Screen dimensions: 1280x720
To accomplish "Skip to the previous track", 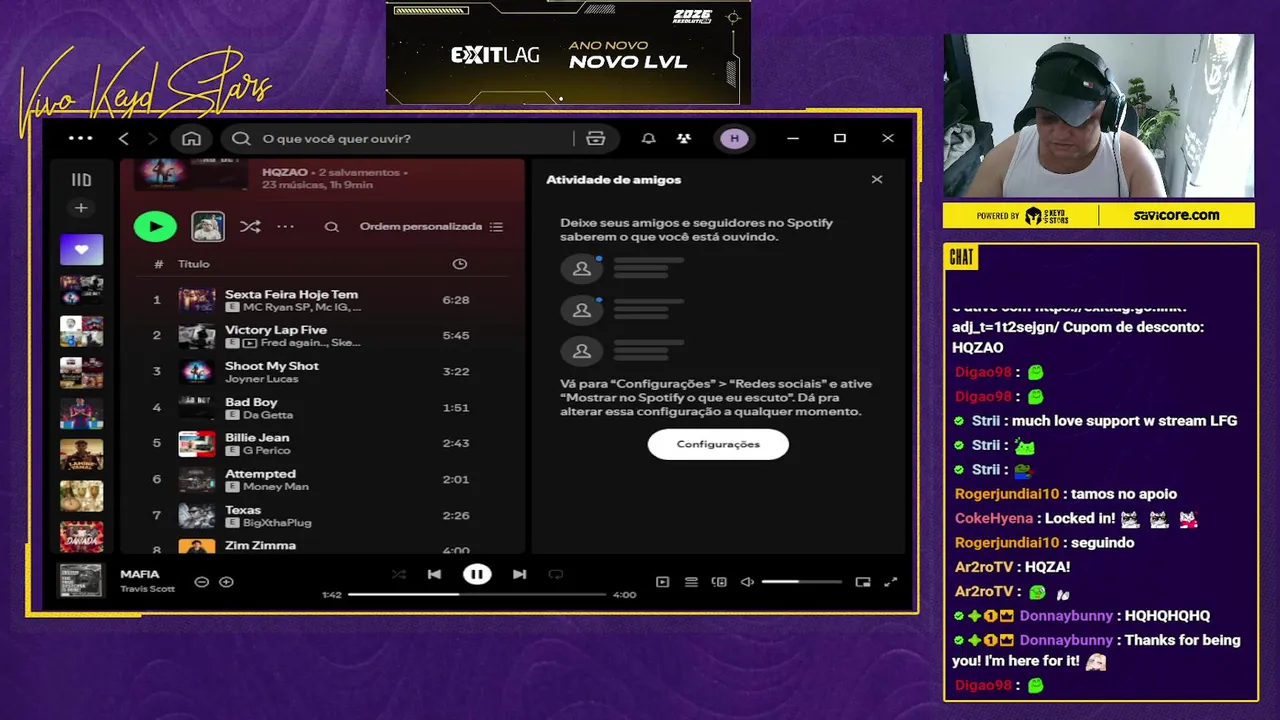I will tap(434, 574).
